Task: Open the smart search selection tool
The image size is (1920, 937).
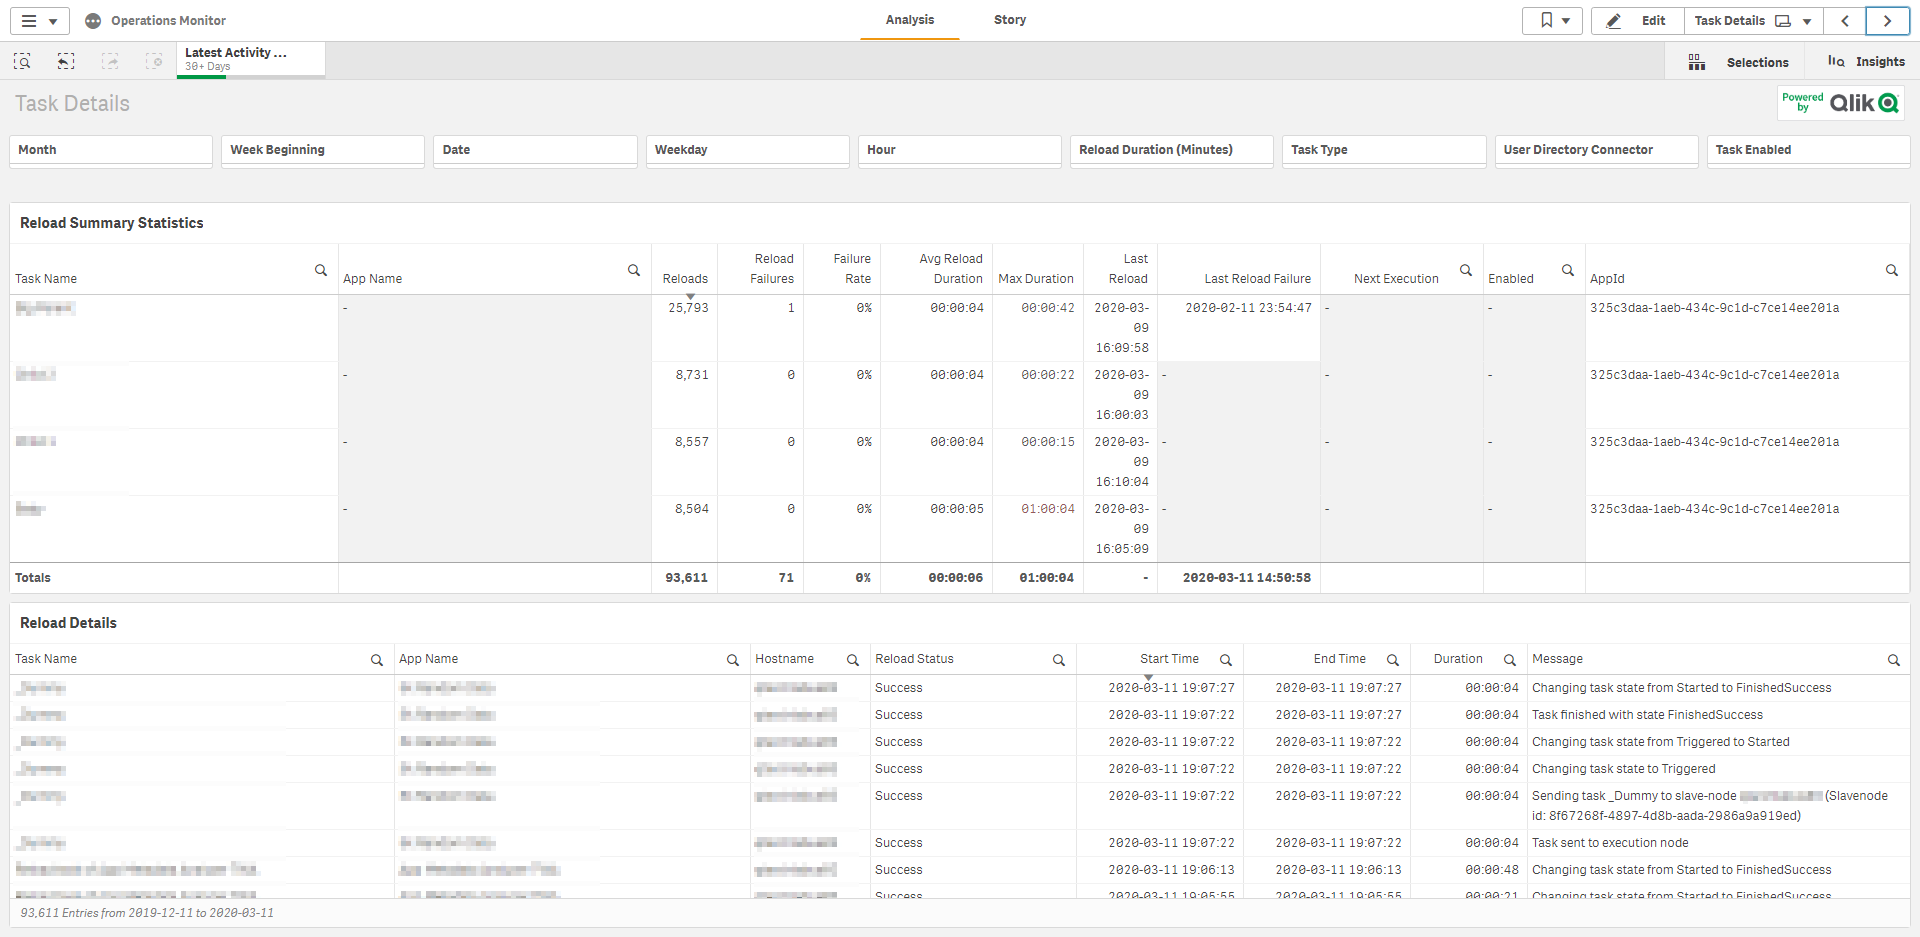Action: click(x=22, y=62)
